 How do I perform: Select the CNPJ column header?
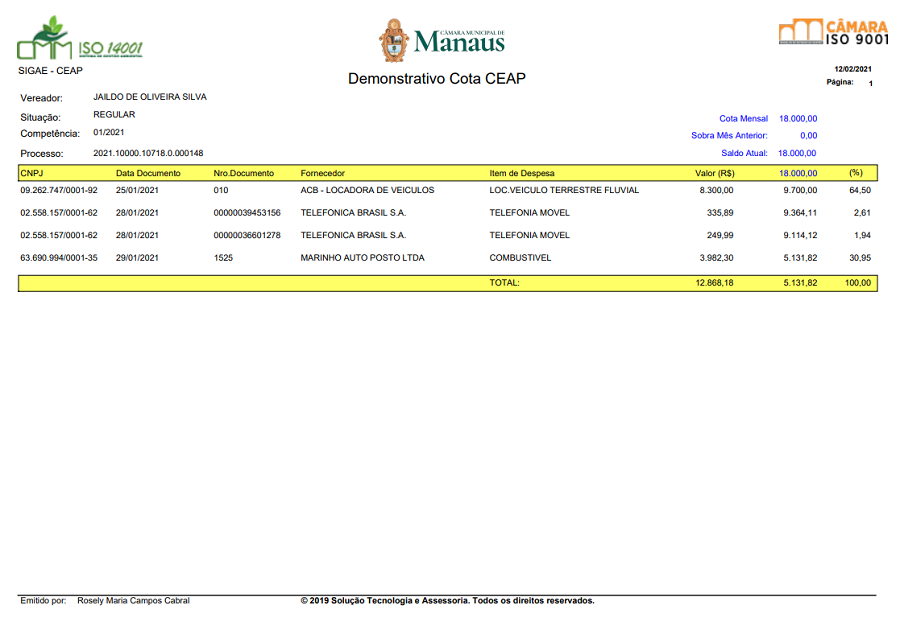pyautogui.click(x=31, y=173)
